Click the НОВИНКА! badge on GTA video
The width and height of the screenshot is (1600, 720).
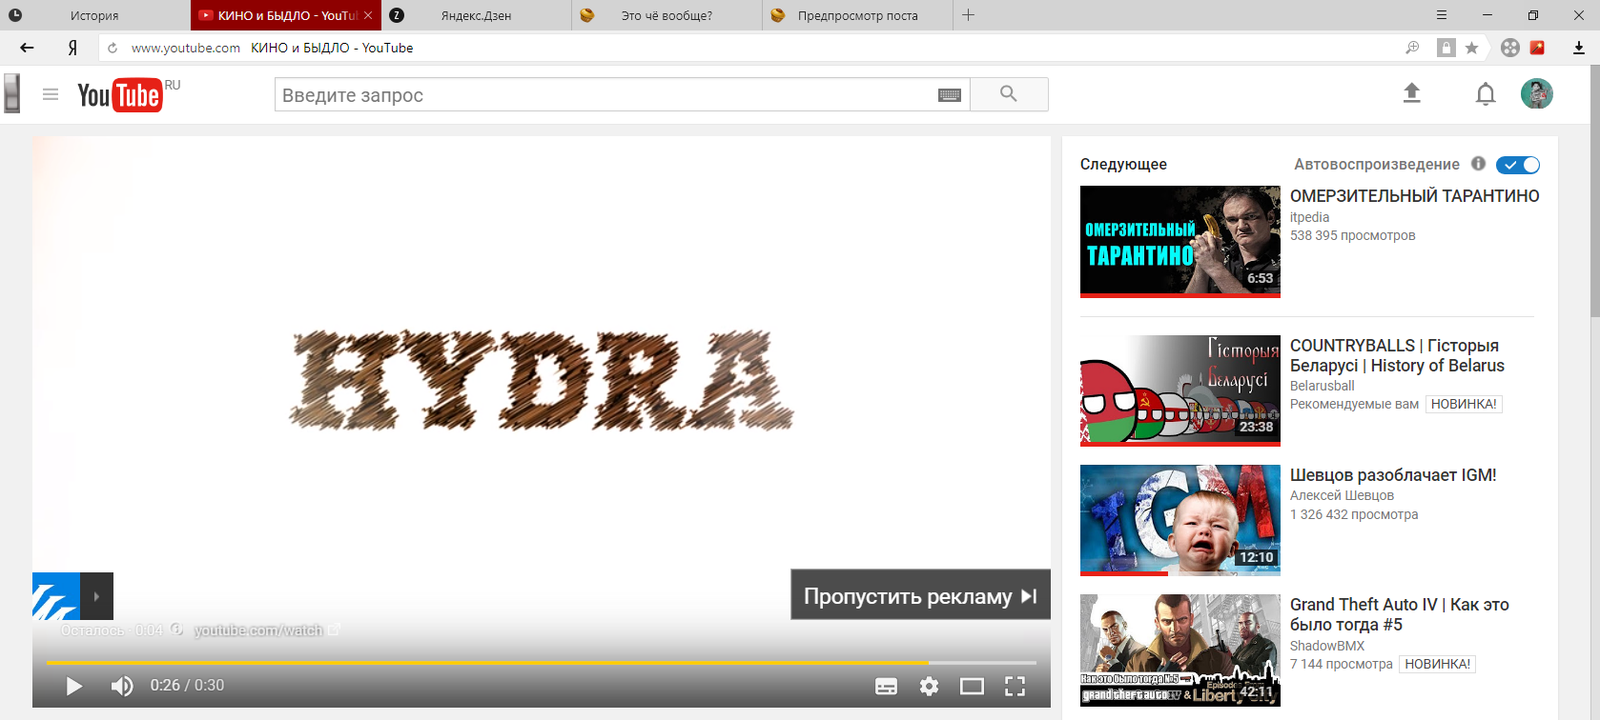(1437, 664)
